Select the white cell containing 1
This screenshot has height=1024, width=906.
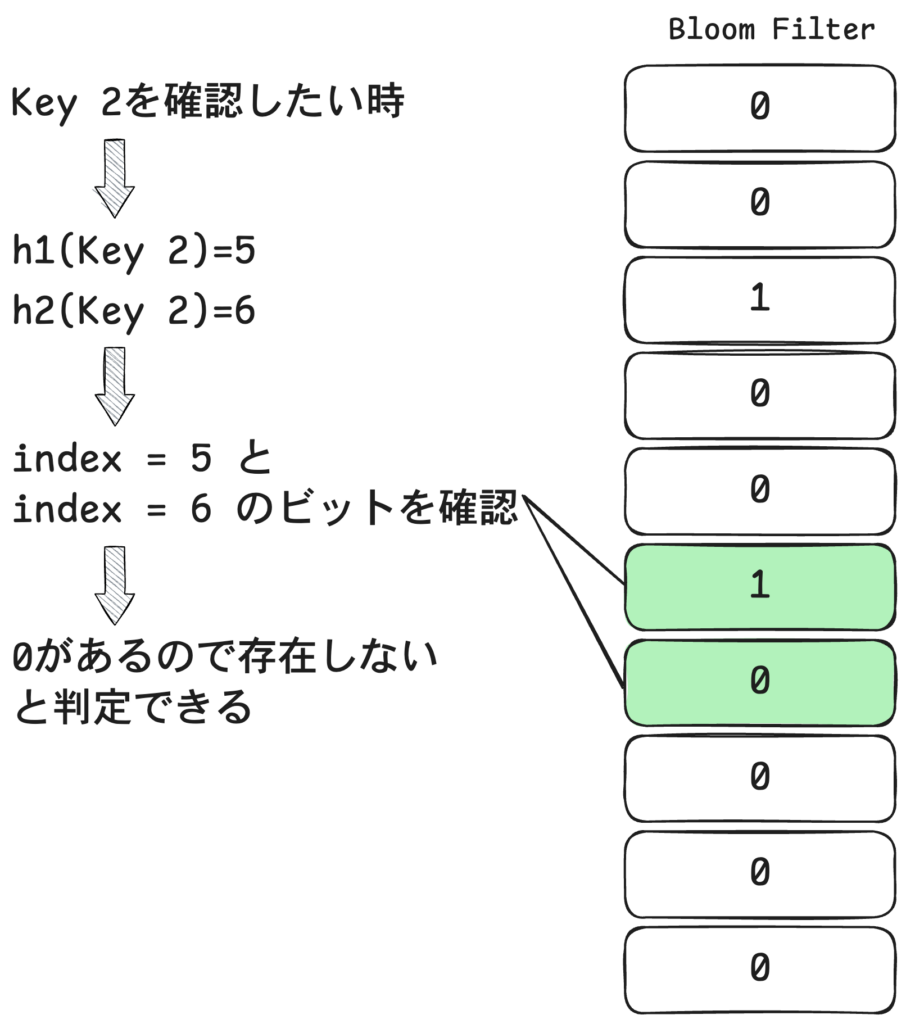click(759, 300)
